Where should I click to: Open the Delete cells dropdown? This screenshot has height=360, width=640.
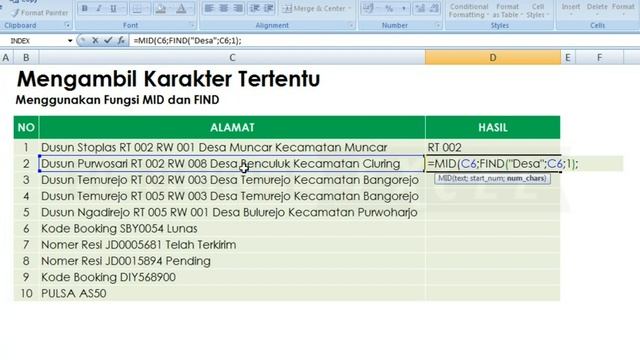[597, 10]
